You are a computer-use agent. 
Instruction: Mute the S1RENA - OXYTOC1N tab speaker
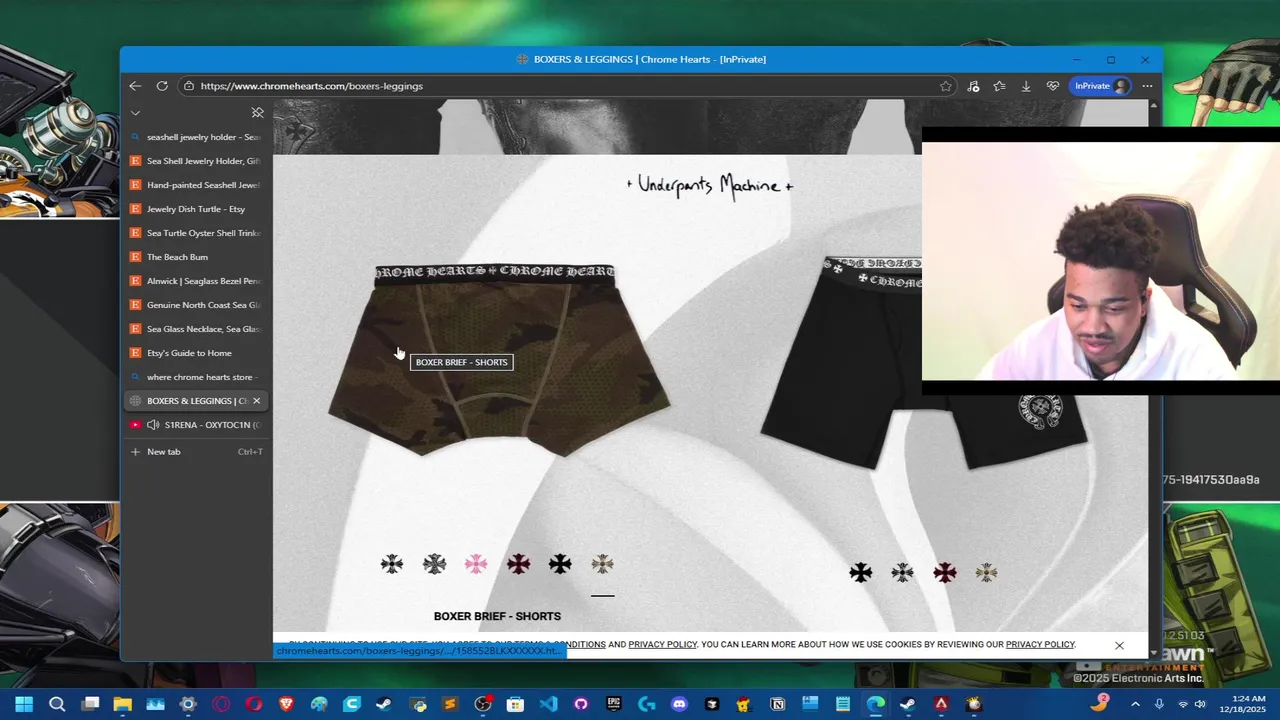coord(153,425)
